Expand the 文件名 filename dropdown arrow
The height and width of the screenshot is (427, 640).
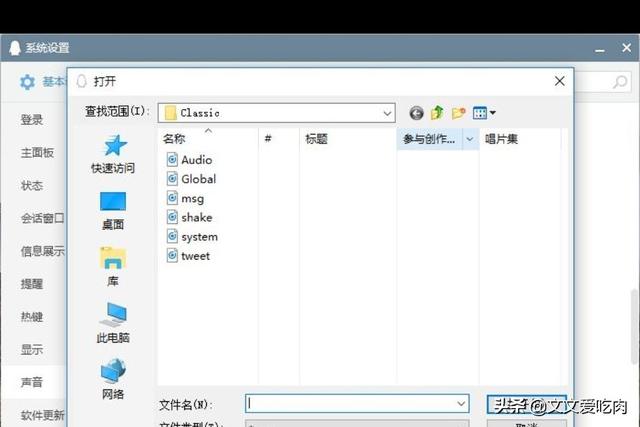coord(461,404)
